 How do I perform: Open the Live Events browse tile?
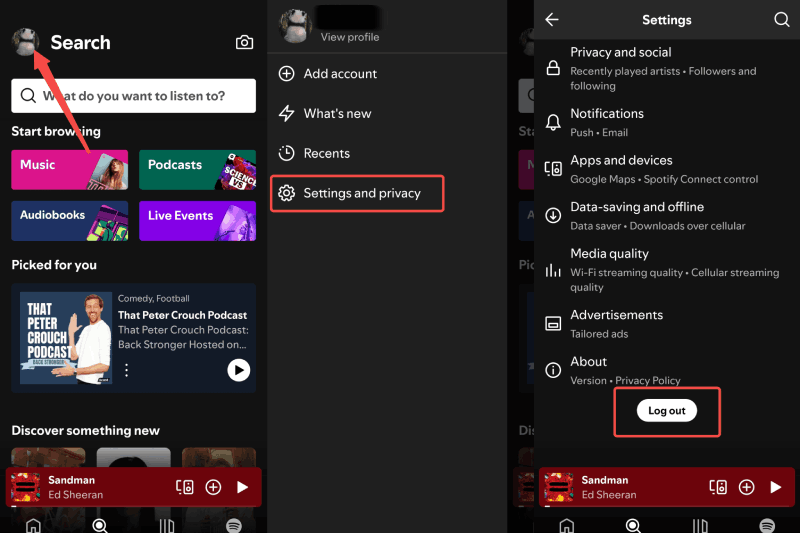click(x=197, y=221)
